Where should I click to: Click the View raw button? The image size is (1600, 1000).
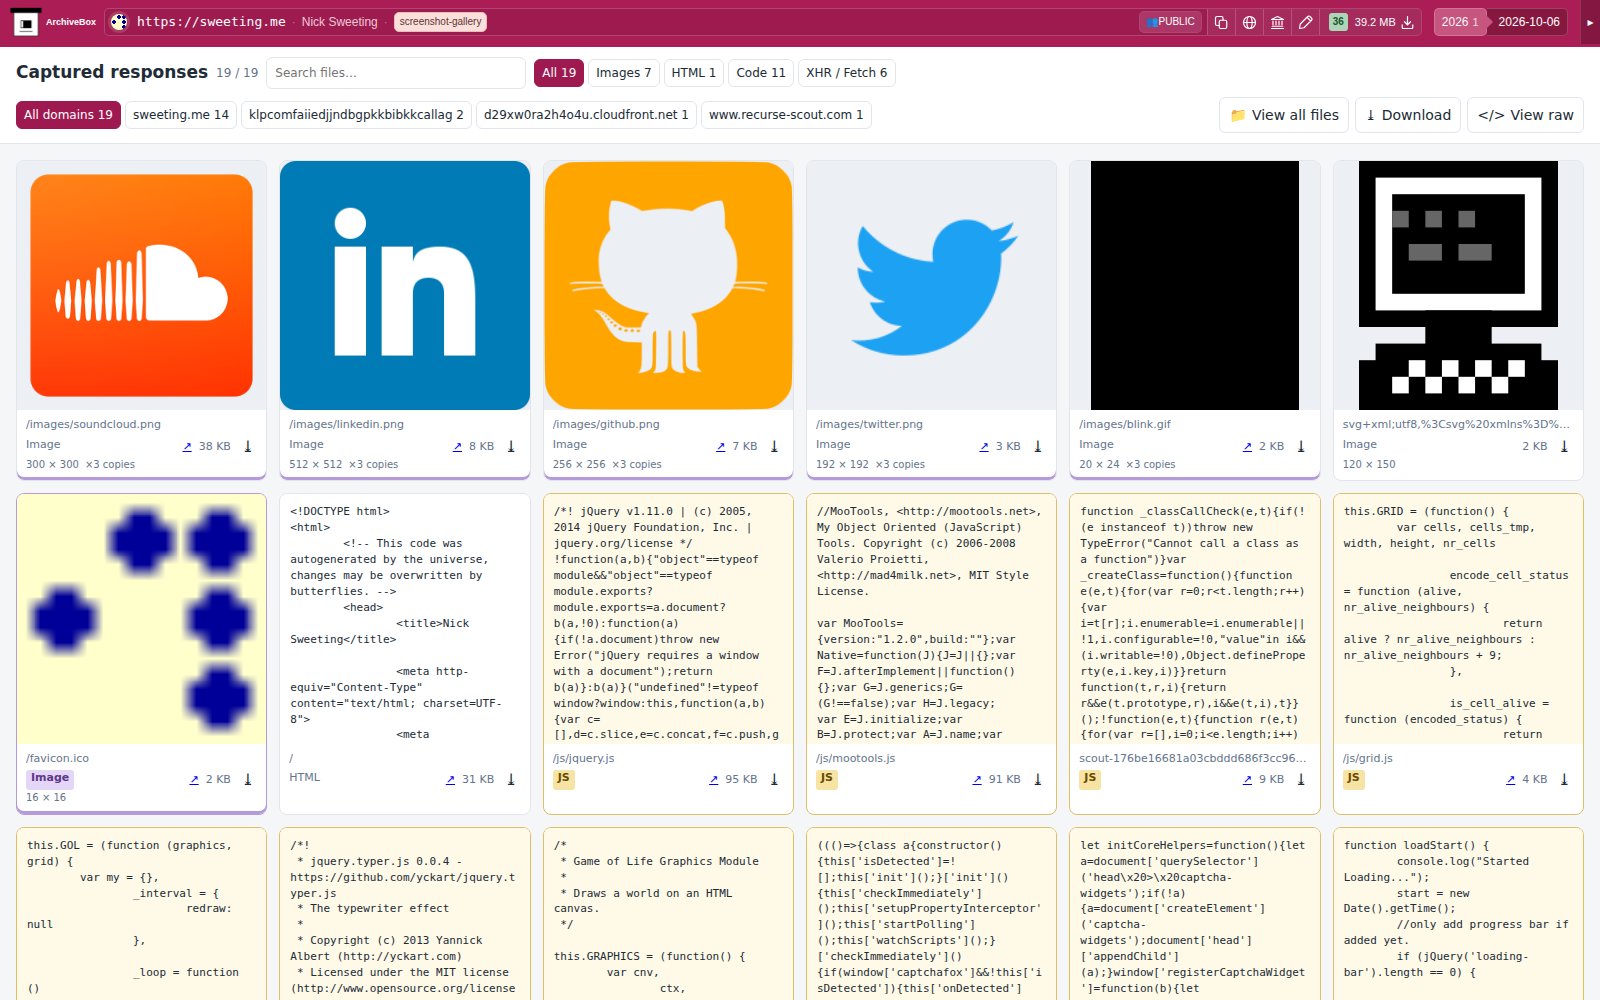tap(1525, 115)
